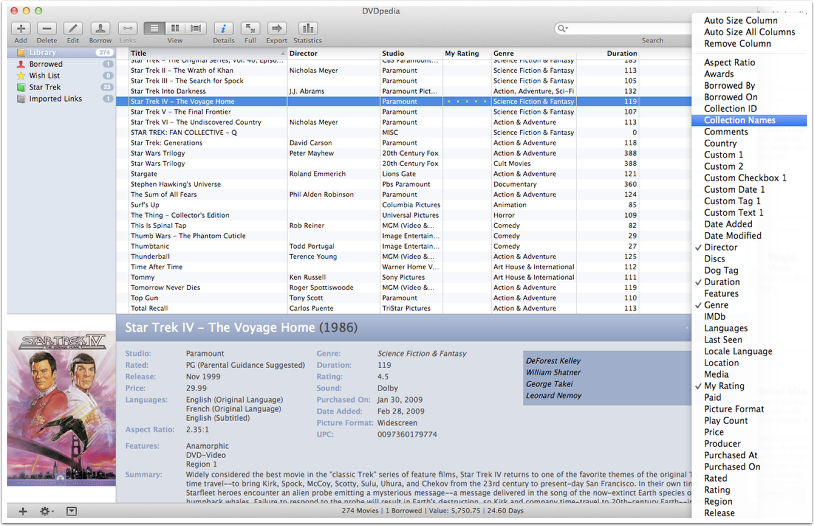The width and height of the screenshot is (814, 526).
Task: Click the Export arrow icon
Action: point(277,28)
